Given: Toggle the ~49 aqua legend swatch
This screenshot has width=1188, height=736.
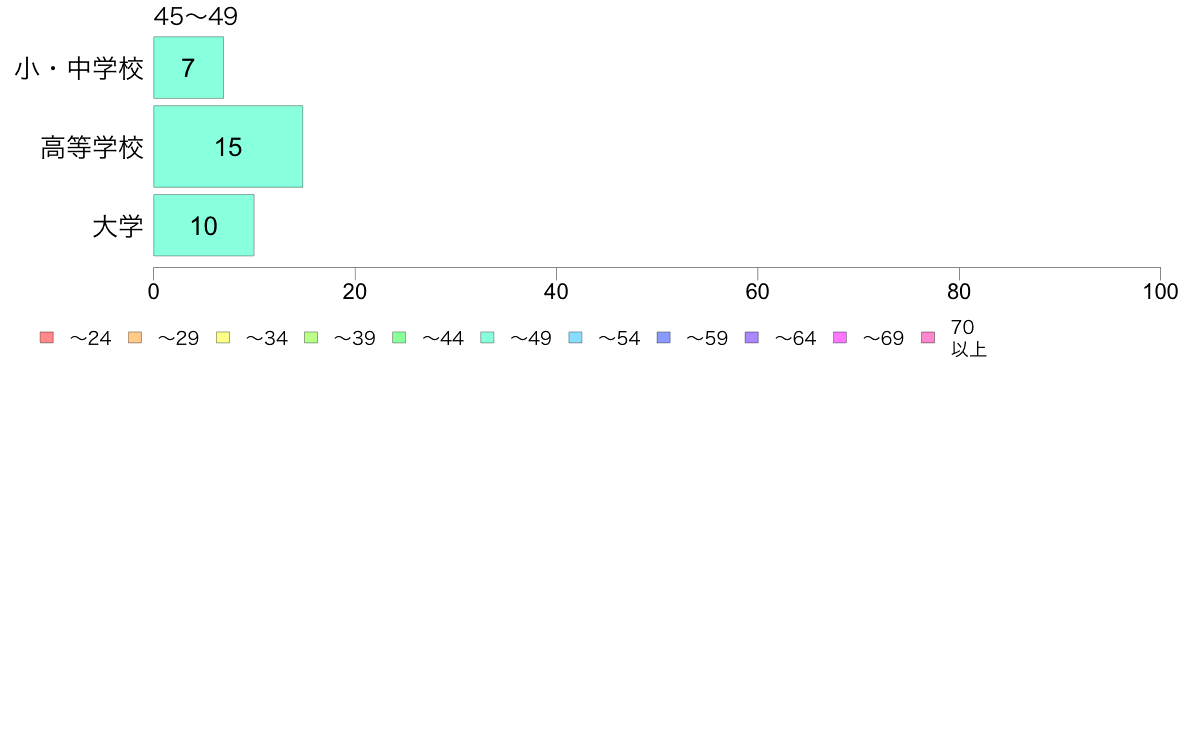Looking at the screenshot, I should coord(487,338).
